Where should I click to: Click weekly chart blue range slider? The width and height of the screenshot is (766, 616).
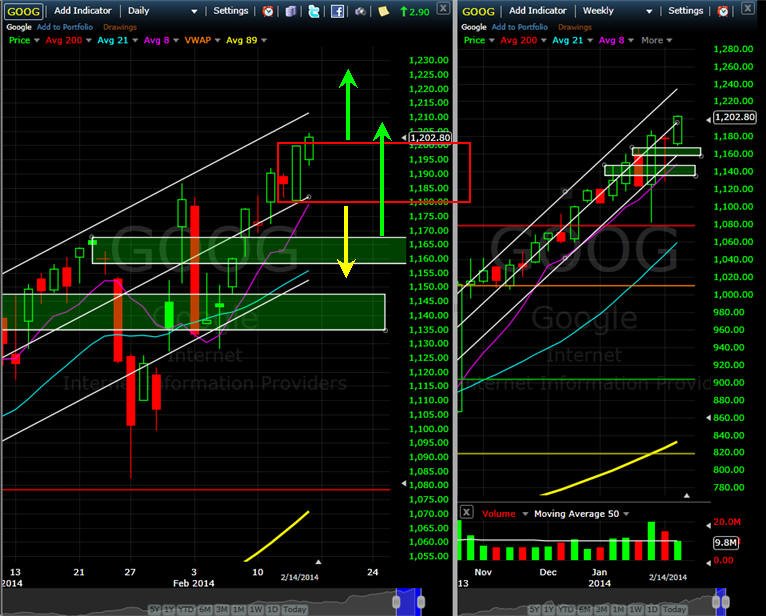point(721,601)
